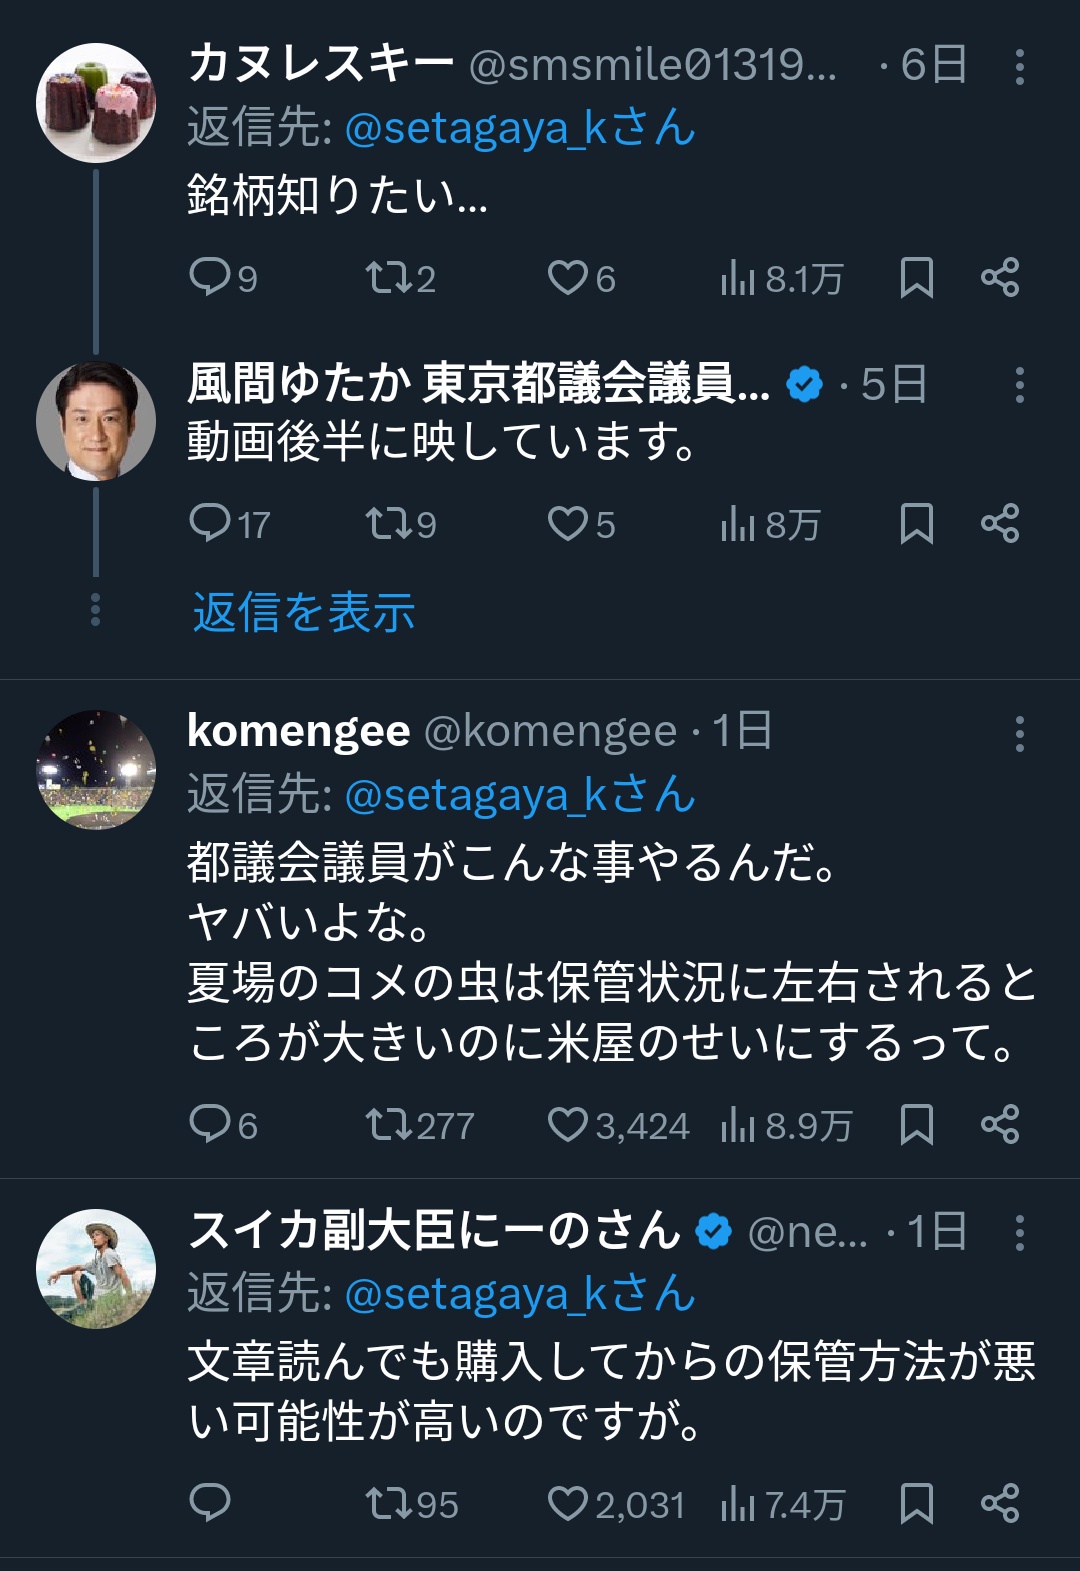Click 風間ゆたか's blue verified badge
The width and height of the screenshot is (1080, 1571).
pyautogui.click(x=803, y=382)
